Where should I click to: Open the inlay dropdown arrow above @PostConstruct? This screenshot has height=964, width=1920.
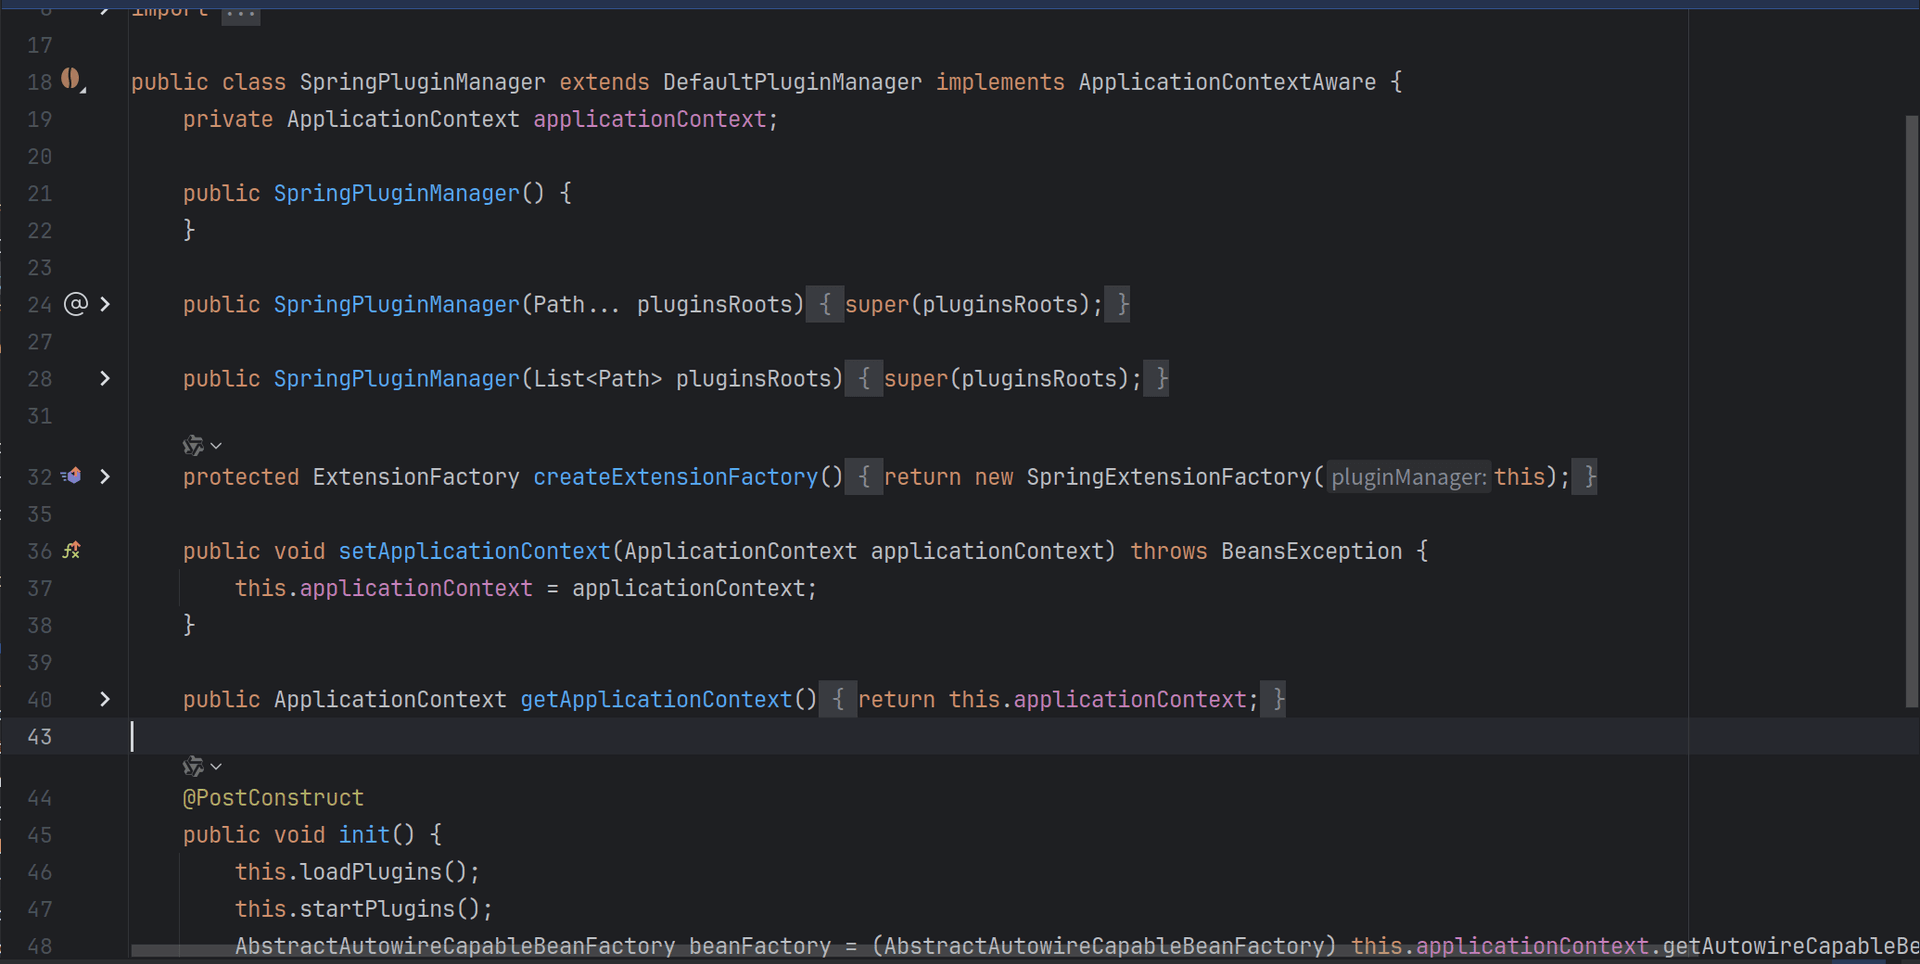216,767
